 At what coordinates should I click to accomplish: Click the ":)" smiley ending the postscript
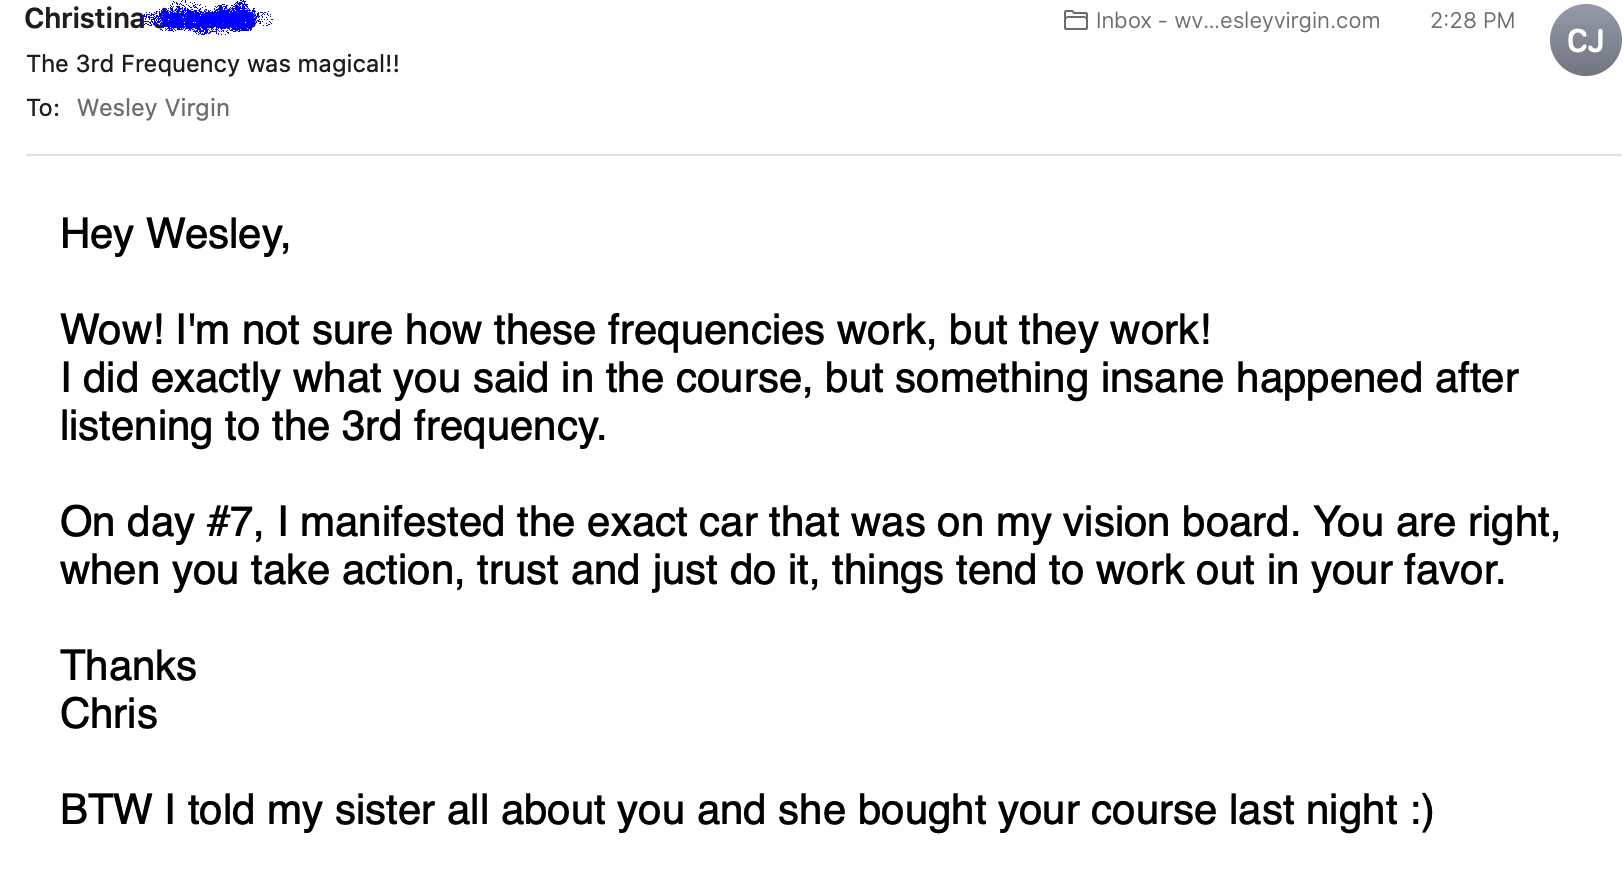1421,810
